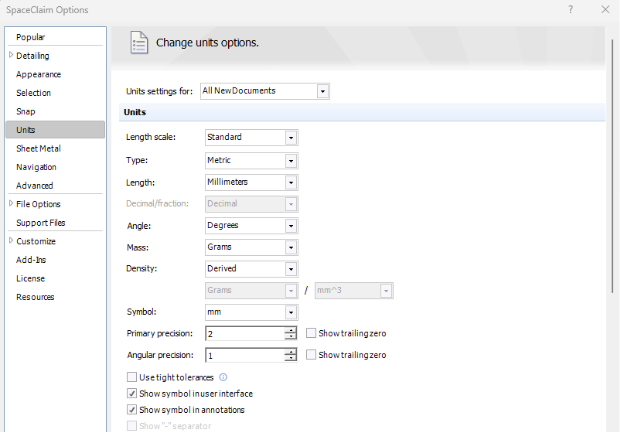The height and width of the screenshot is (432, 620).
Task: Click into the Primary precision field
Action: tap(244, 333)
